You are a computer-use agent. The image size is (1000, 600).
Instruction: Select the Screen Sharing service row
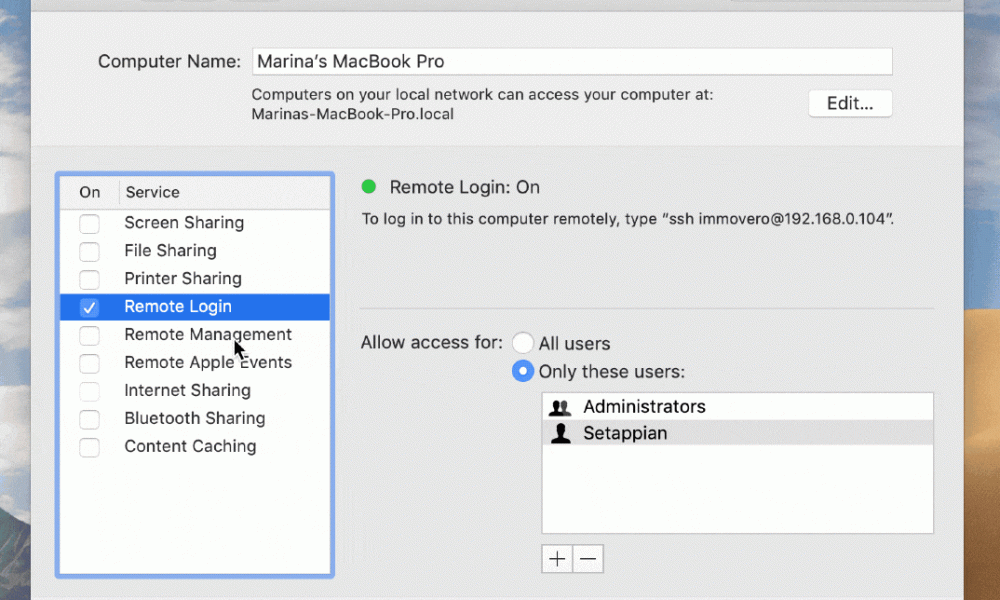[195, 223]
